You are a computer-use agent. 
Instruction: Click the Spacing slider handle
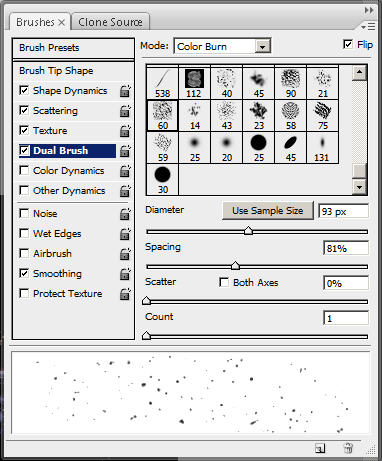pos(235,266)
